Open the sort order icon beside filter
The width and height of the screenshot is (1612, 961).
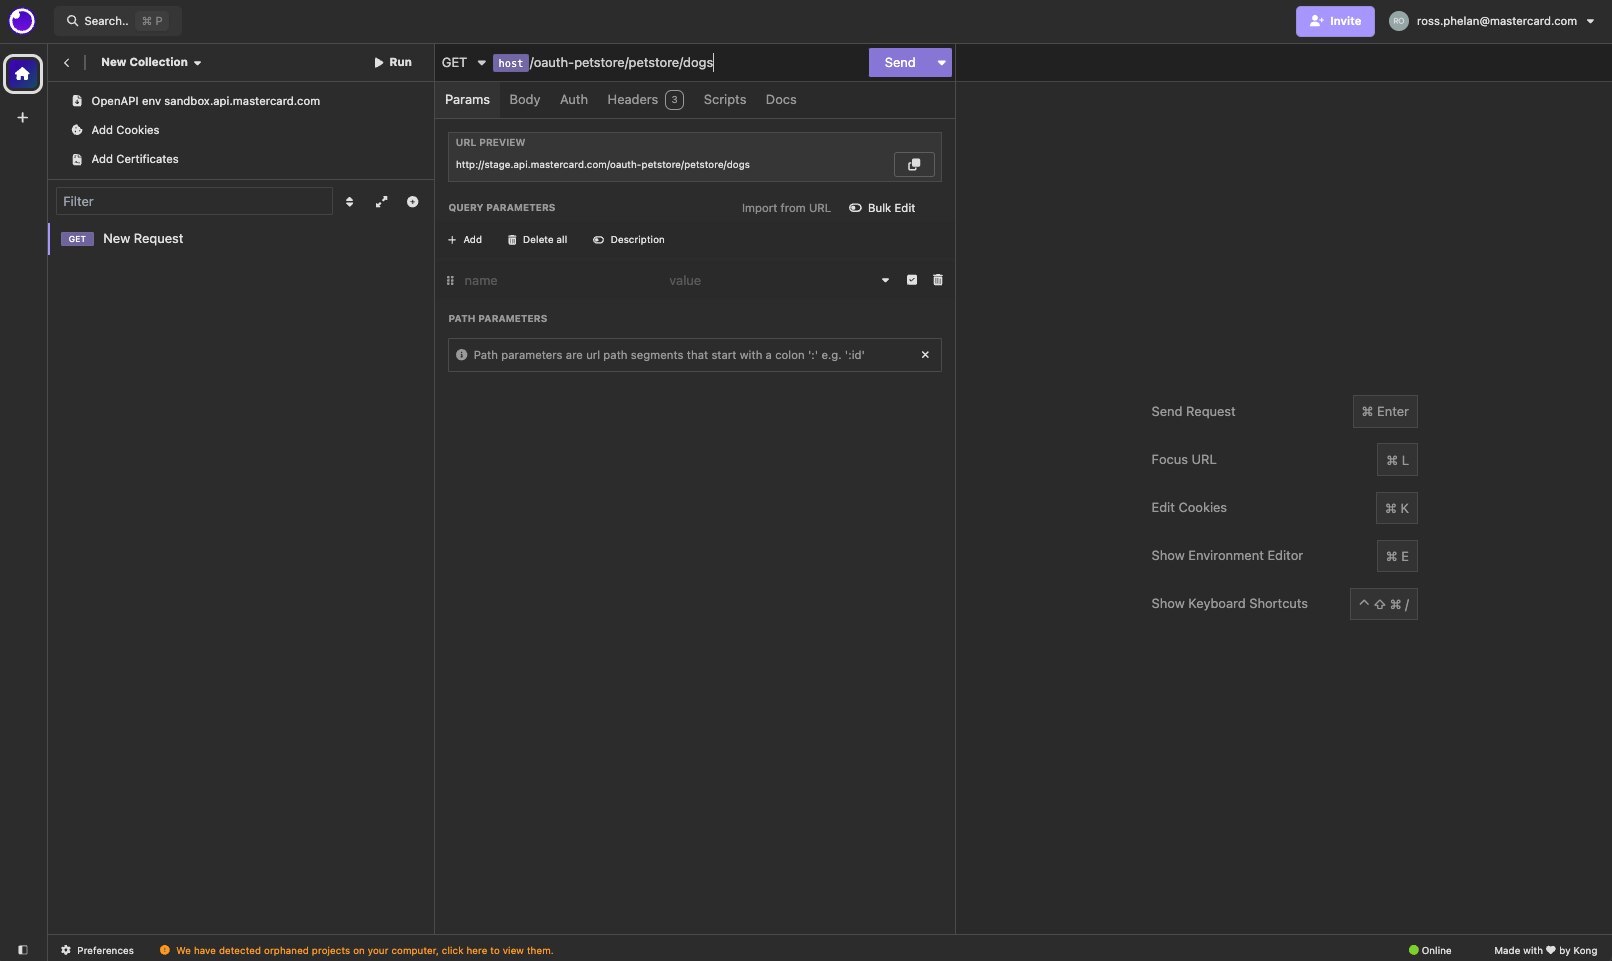(349, 202)
